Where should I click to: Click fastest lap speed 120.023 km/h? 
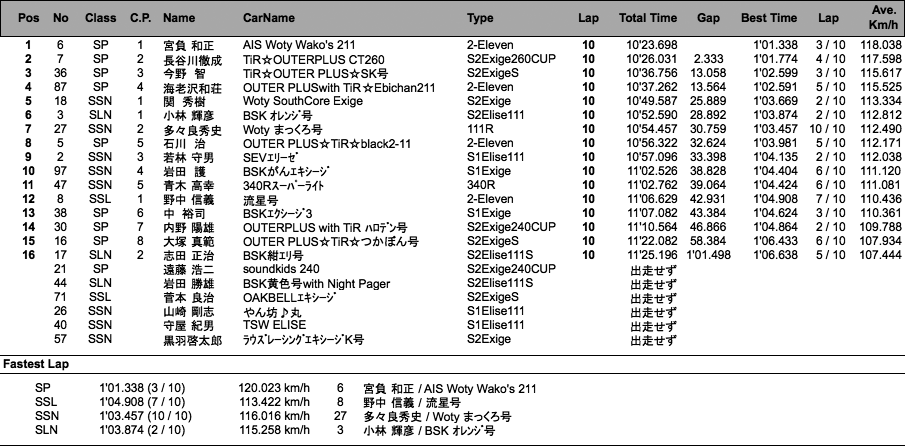point(274,389)
